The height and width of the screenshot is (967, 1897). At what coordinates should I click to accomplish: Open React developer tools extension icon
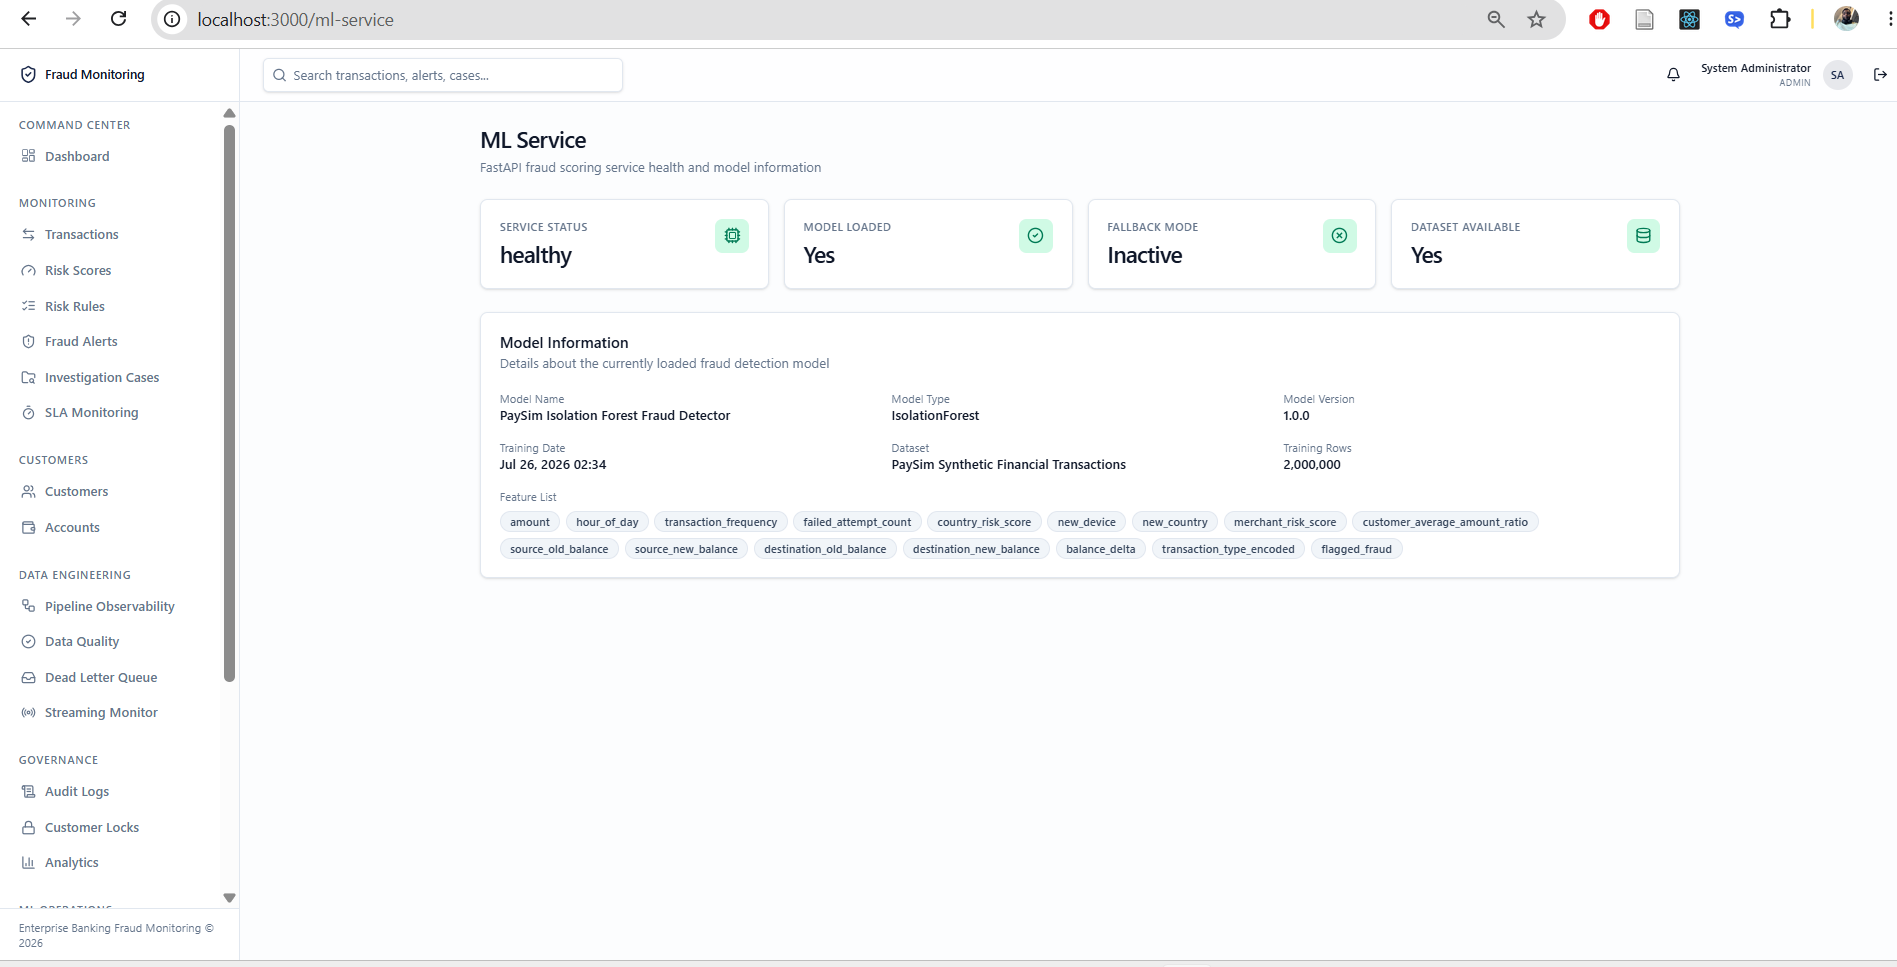1689,19
